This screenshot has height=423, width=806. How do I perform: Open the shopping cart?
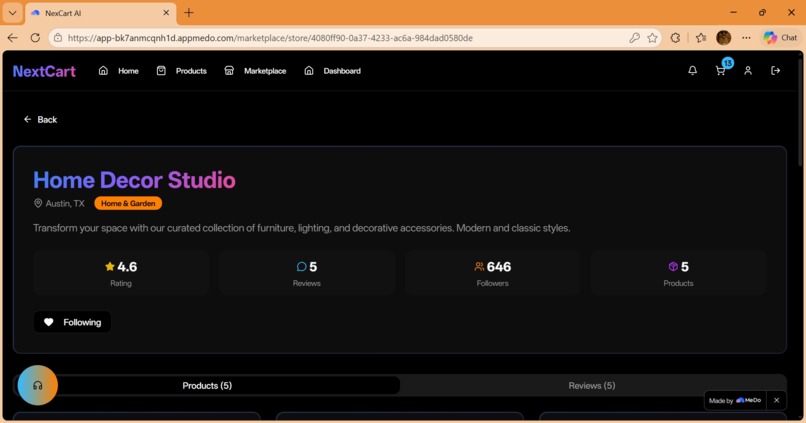[720, 71]
